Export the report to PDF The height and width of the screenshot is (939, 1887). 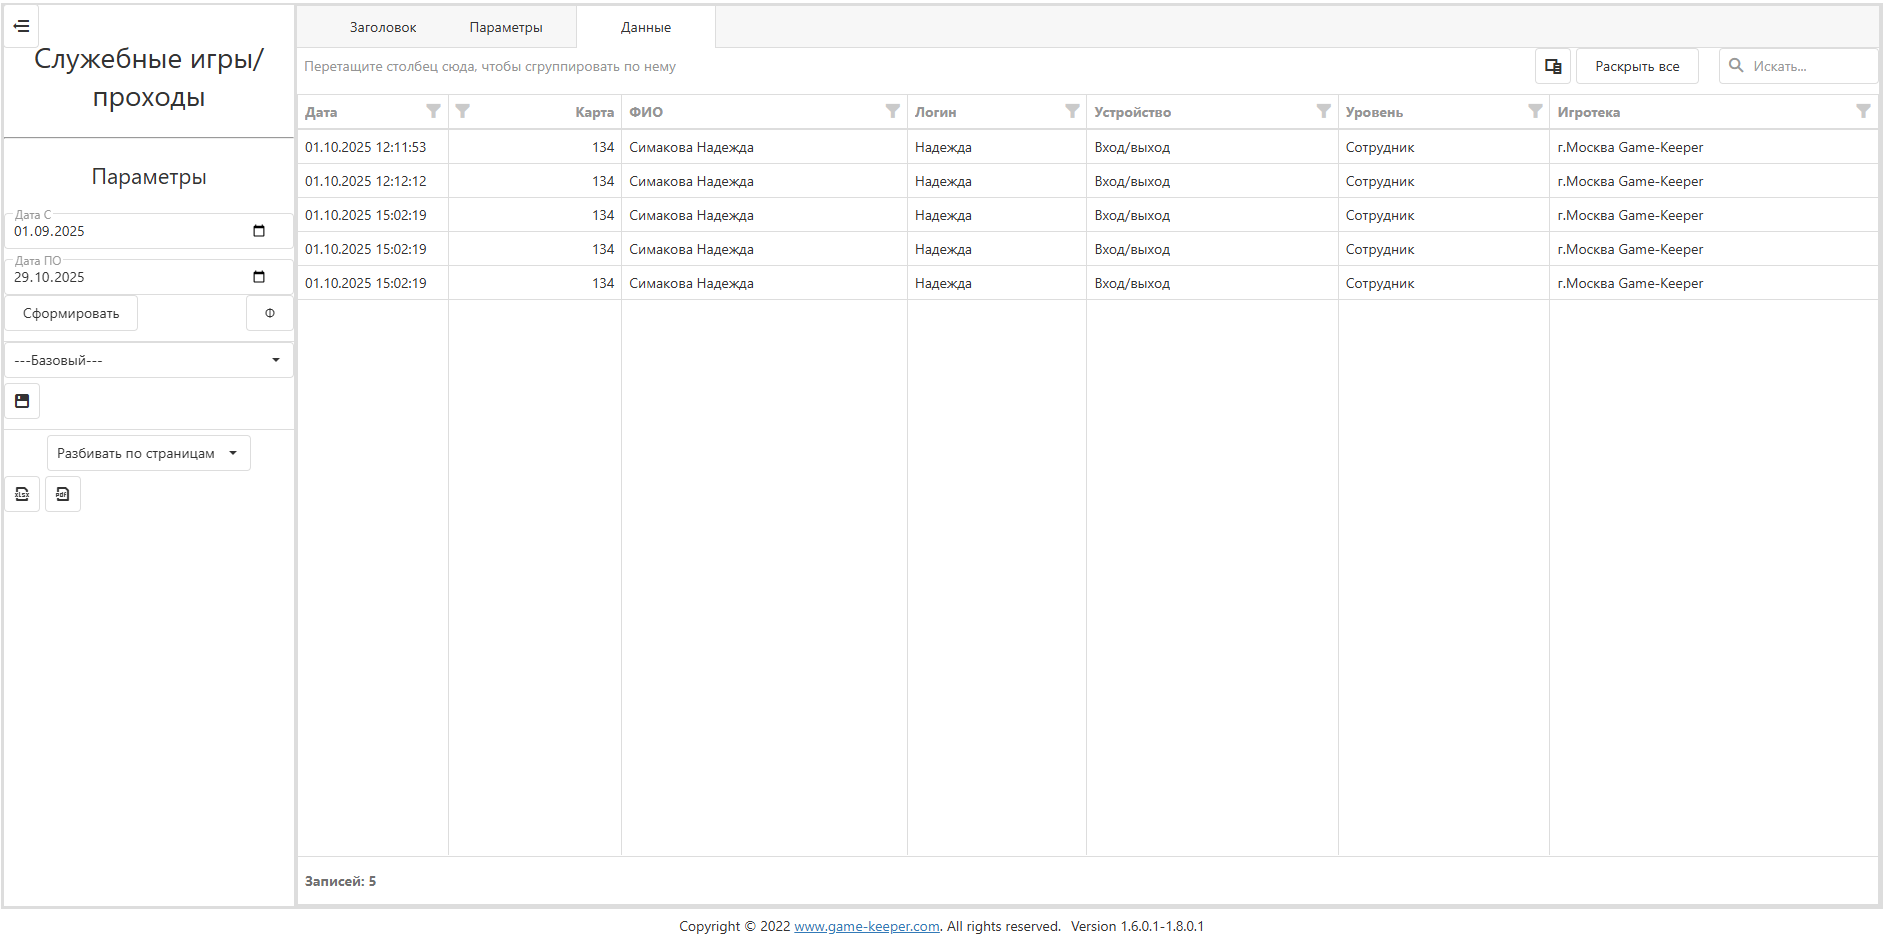click(63, 494)
